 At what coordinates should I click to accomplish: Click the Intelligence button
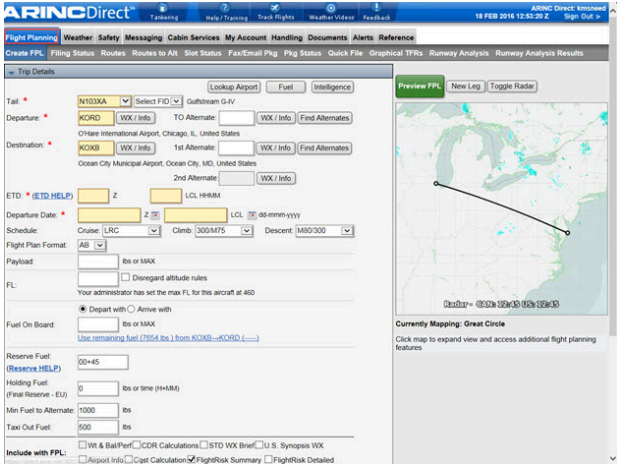[x=332, y=87]
